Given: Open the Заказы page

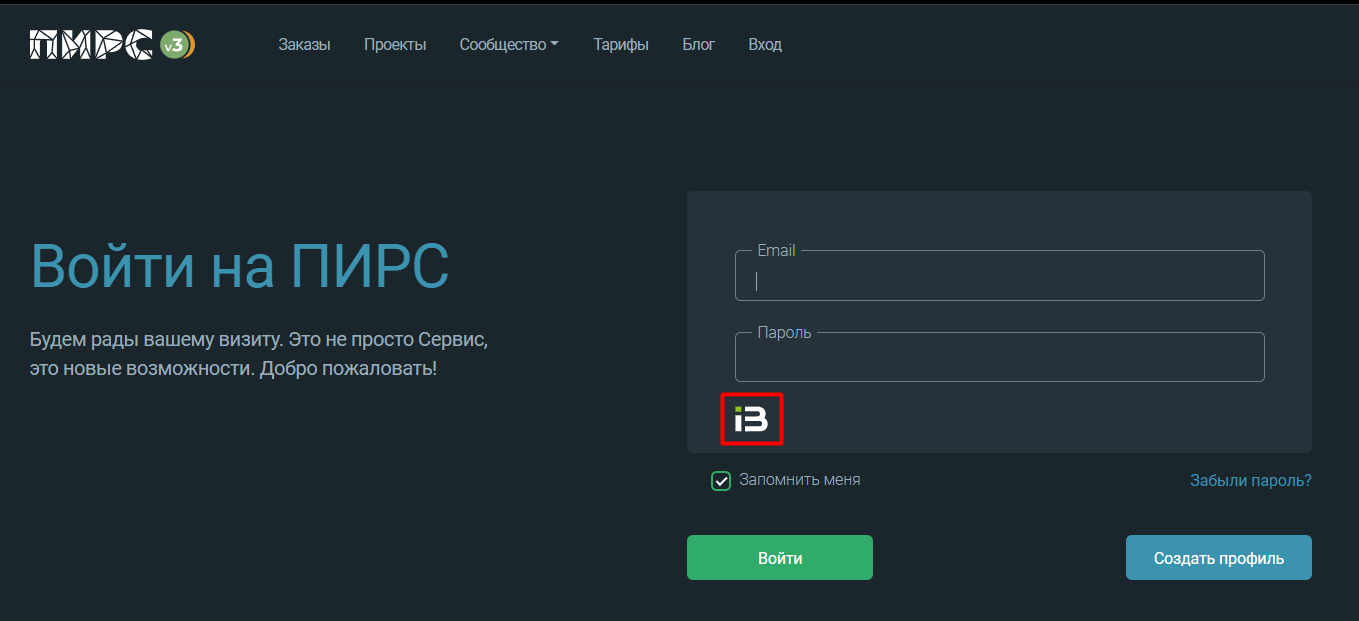Looking at the screenshot, I should pyautogui.click(x=304, y=45).
